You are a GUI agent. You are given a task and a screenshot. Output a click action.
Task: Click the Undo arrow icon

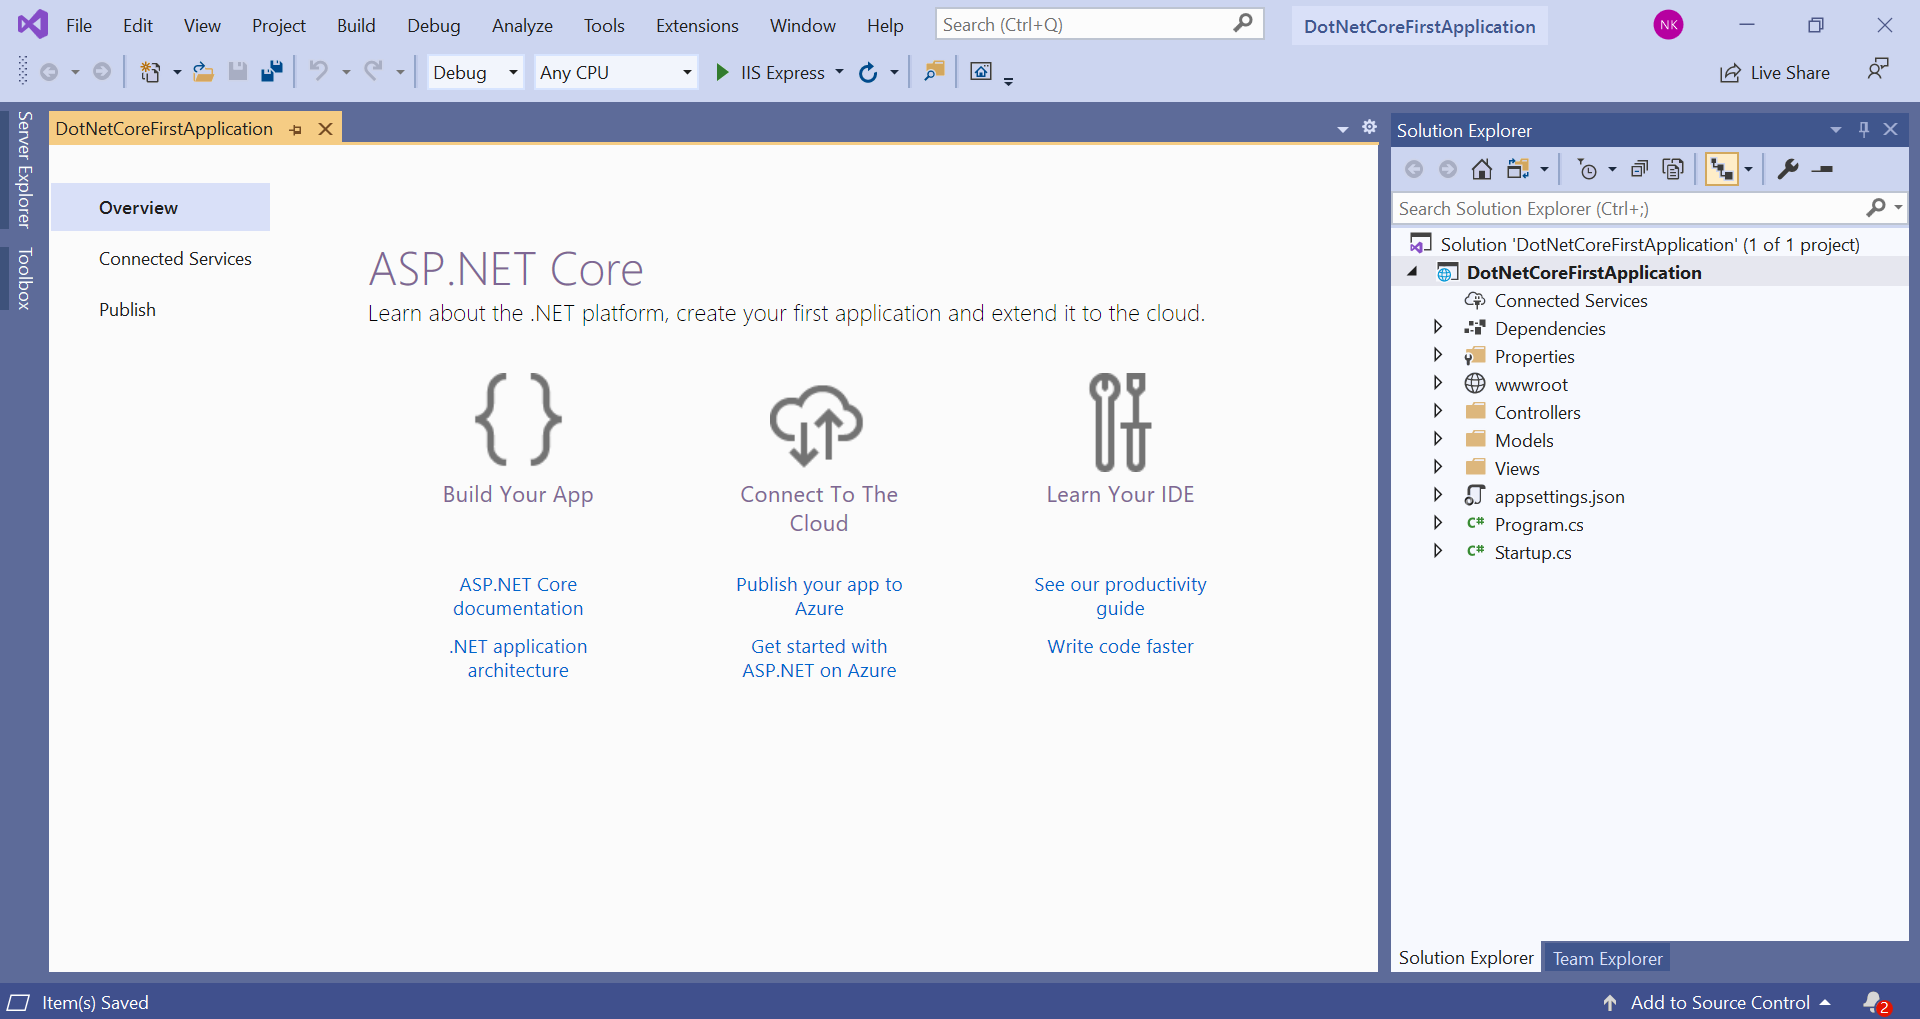(x=318, y=71)
